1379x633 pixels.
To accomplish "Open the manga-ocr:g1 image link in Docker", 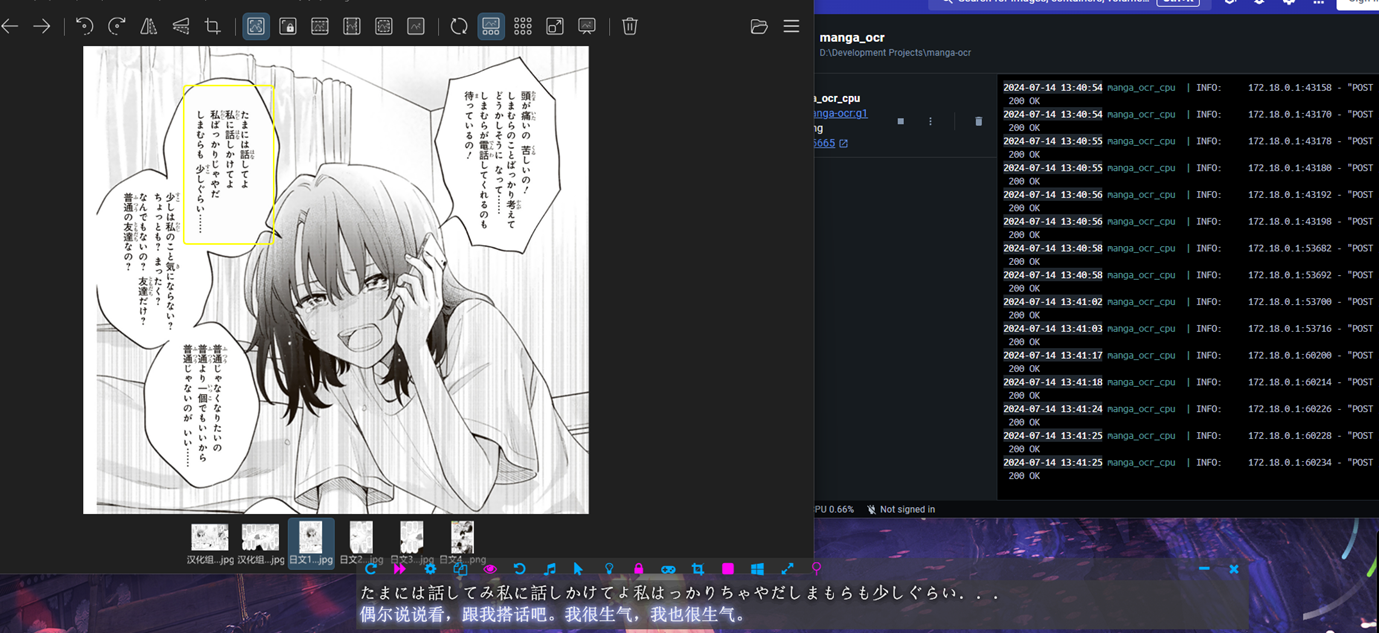I will tap(841, 113).
